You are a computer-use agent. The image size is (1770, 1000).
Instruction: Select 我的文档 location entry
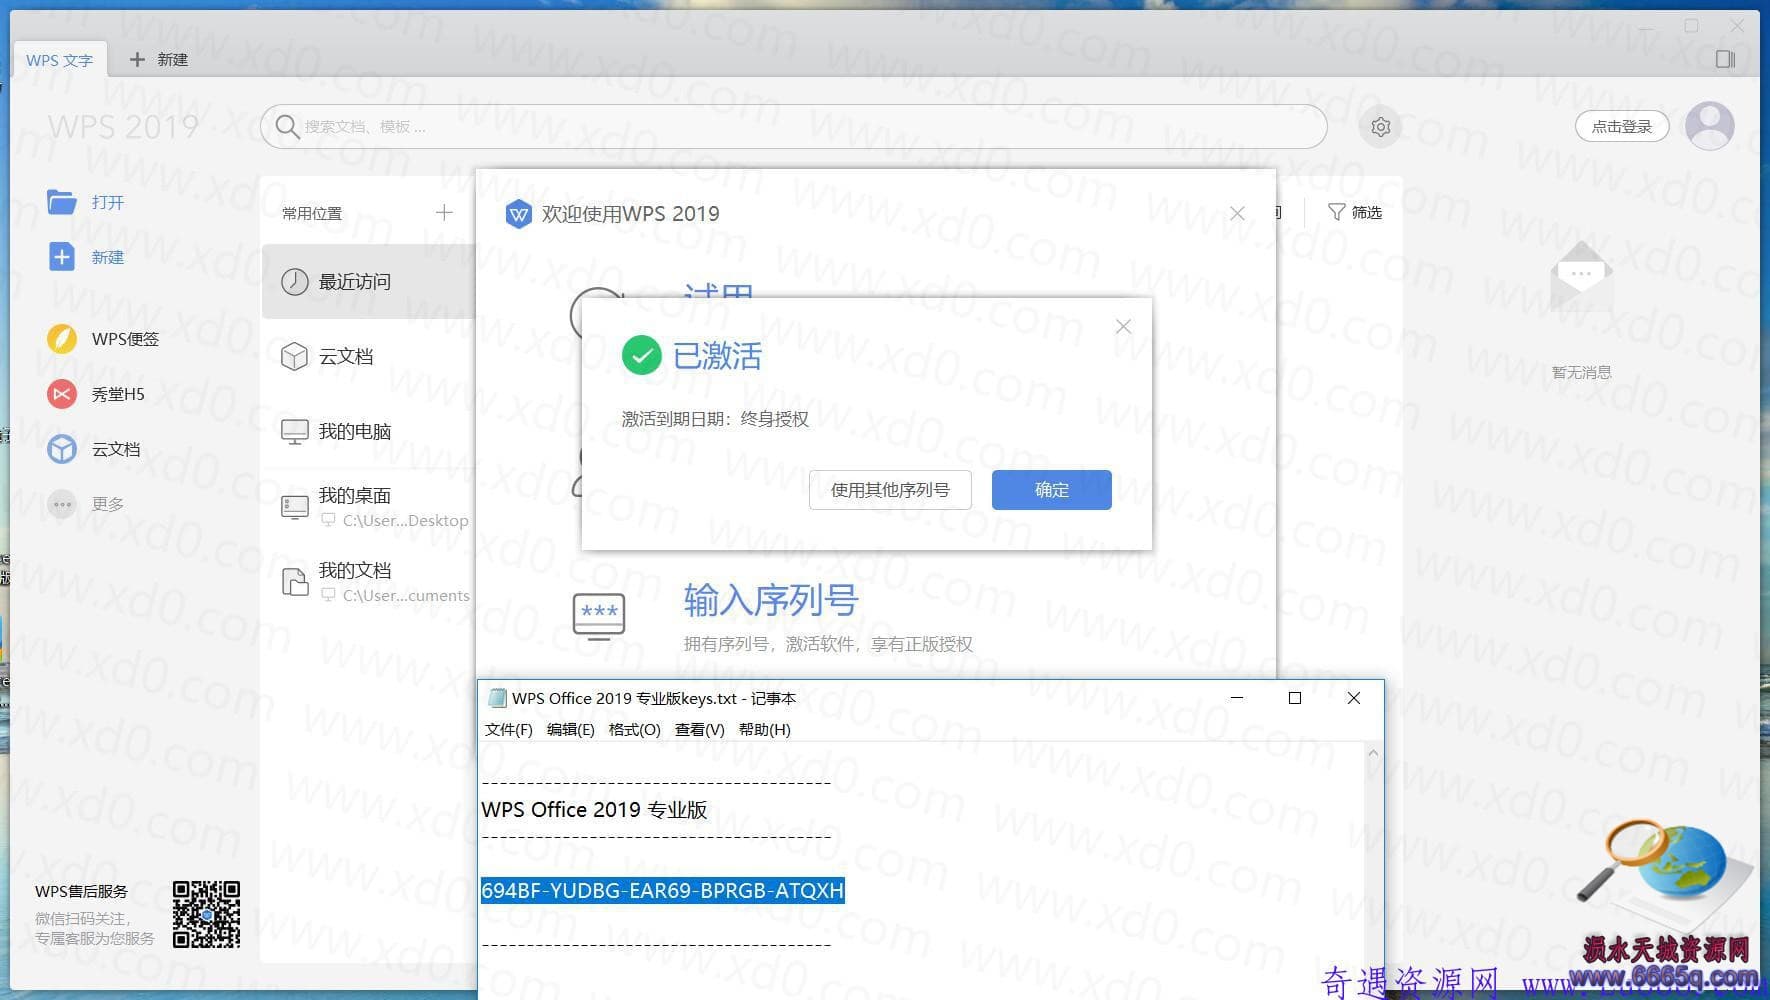(x=368, y=582)
